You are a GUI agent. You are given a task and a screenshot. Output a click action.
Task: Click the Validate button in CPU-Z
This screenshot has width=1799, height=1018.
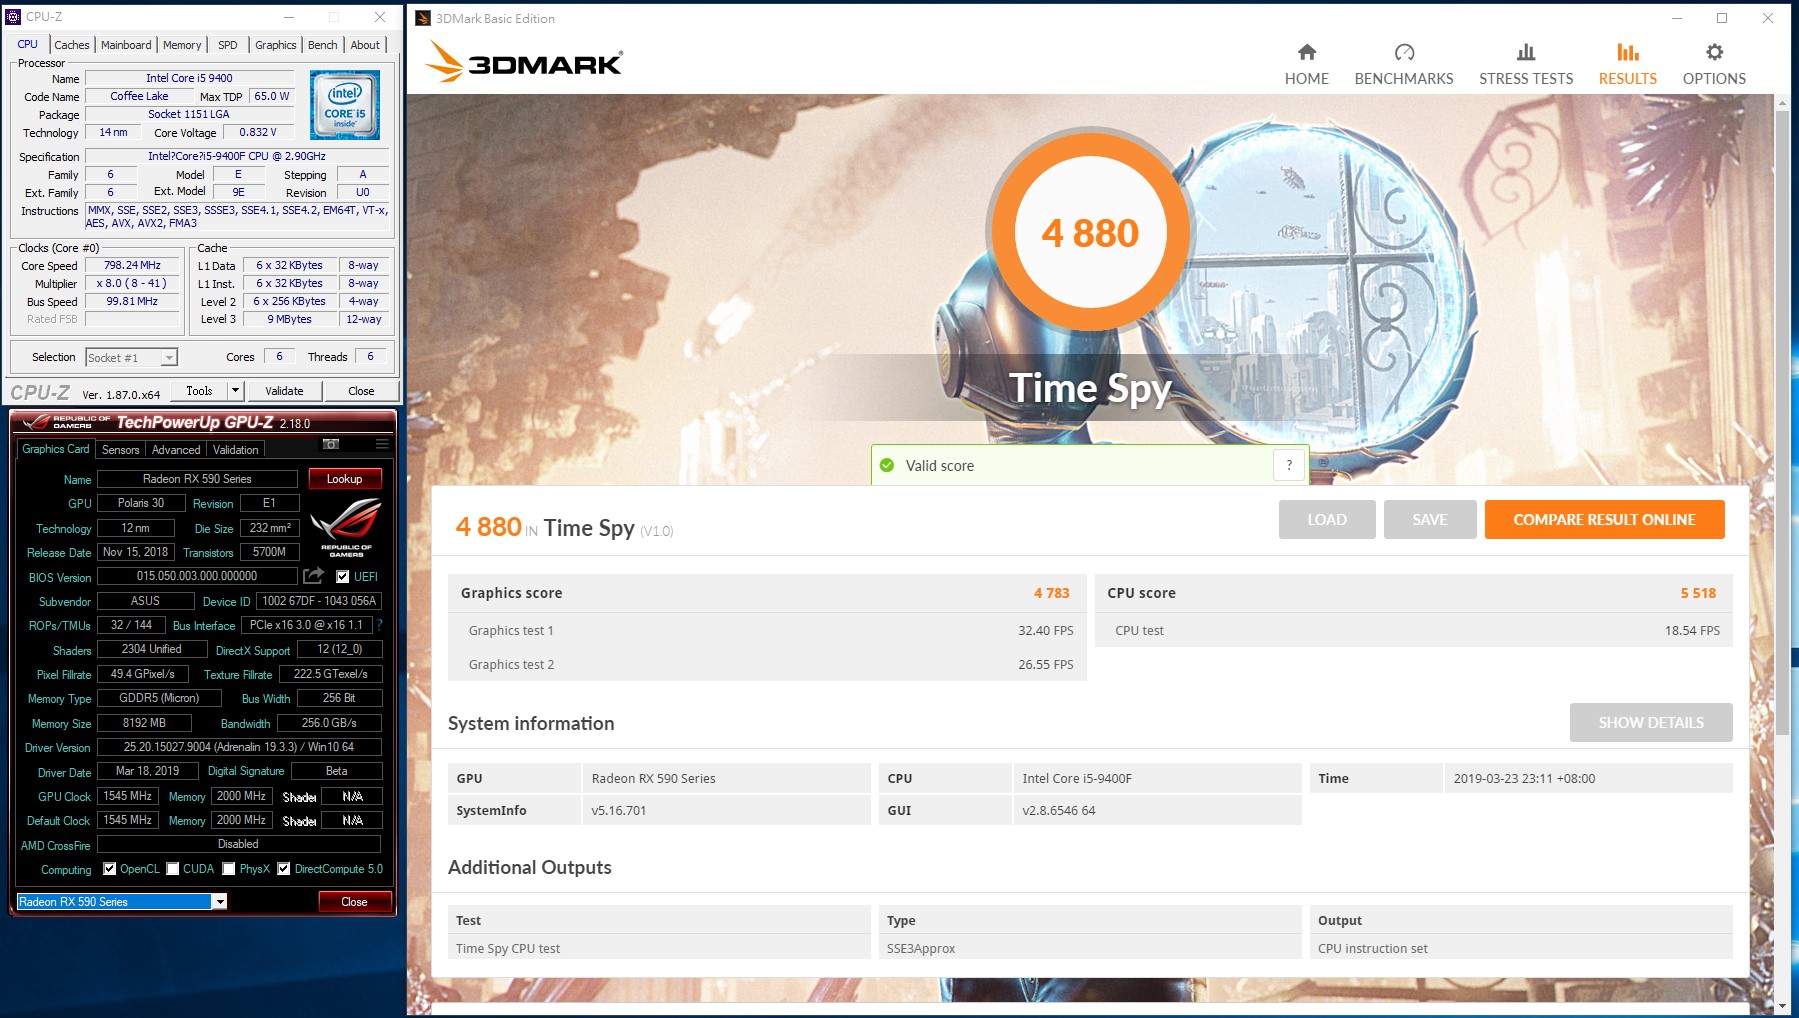tap(284, 391)
